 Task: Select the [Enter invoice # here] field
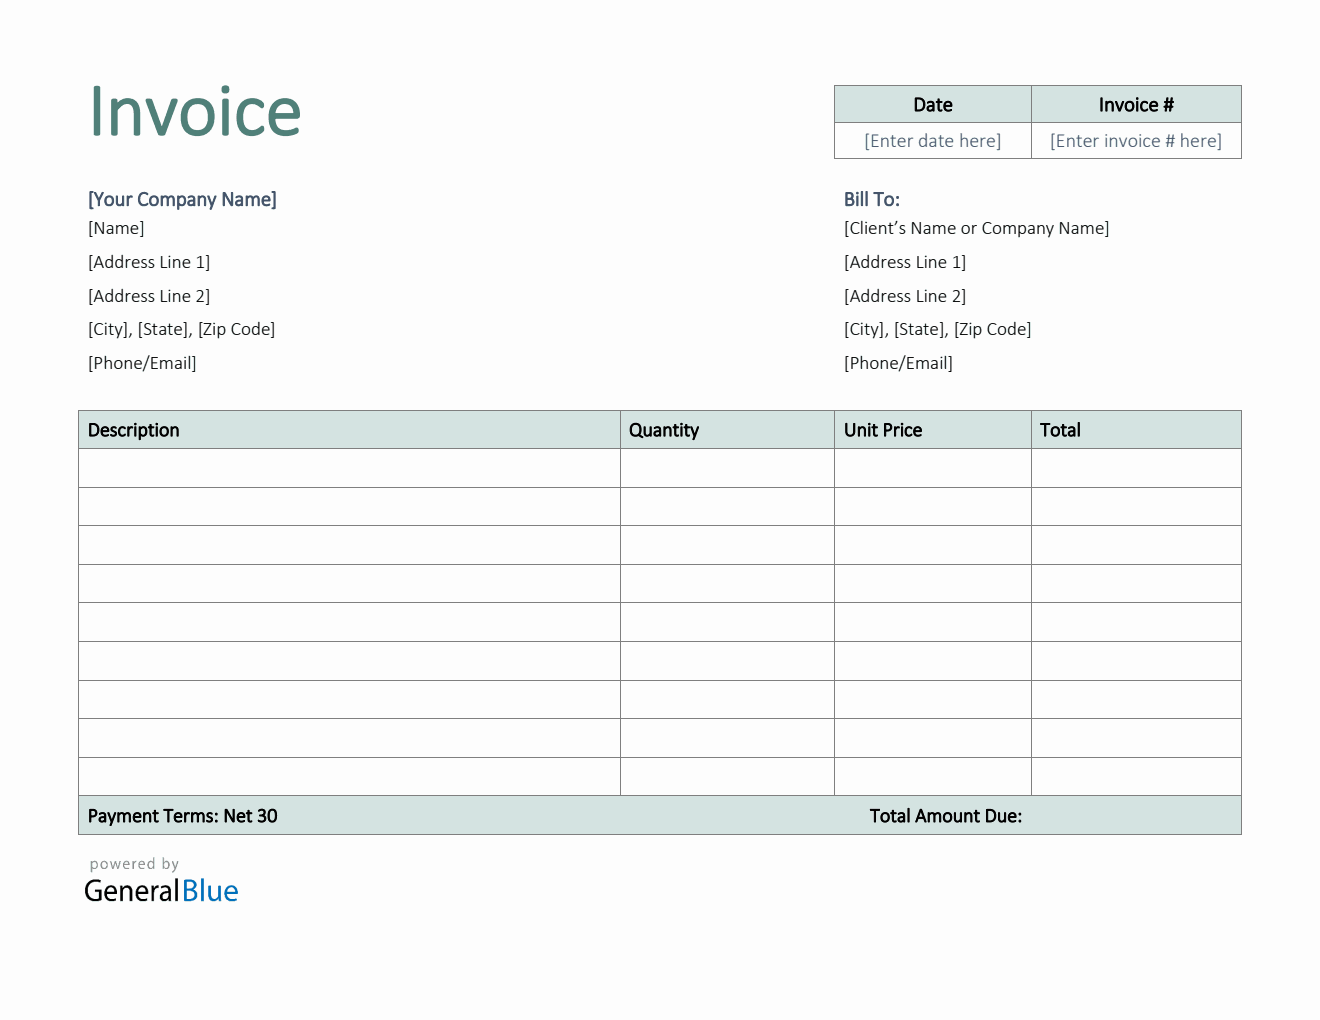pos(1135,140)
